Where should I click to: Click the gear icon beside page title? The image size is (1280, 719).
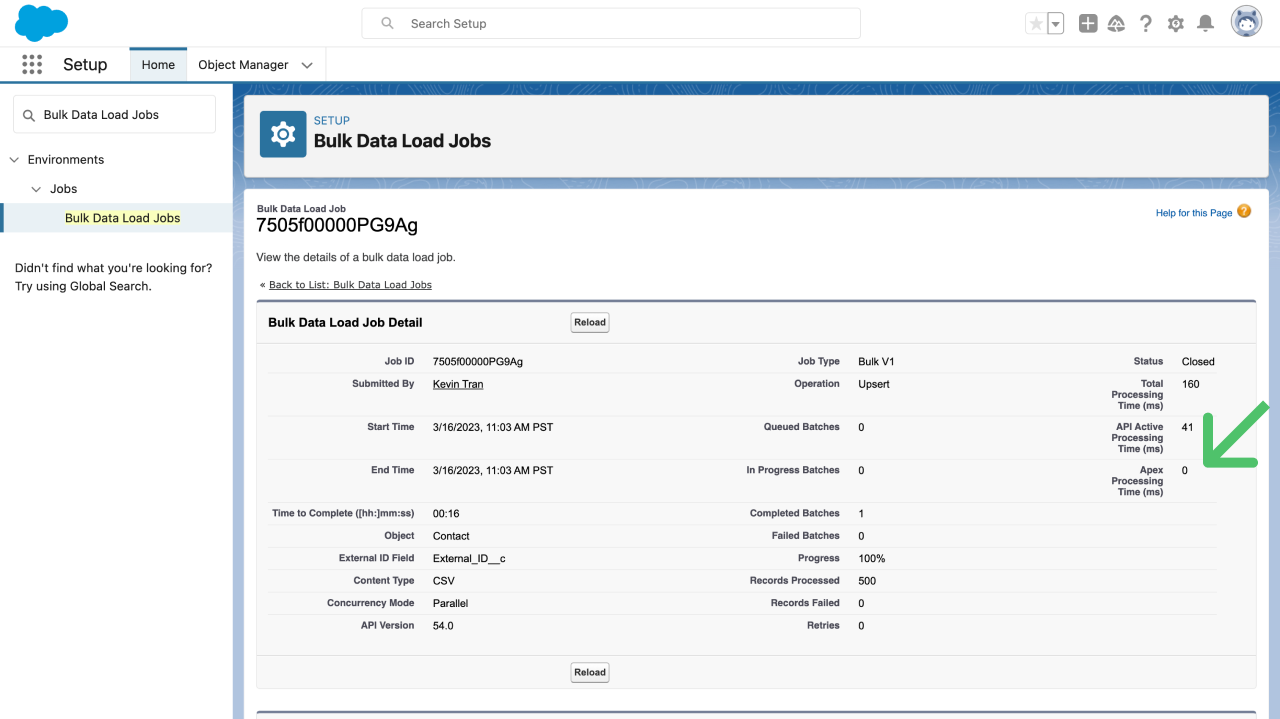click(283, 134)
